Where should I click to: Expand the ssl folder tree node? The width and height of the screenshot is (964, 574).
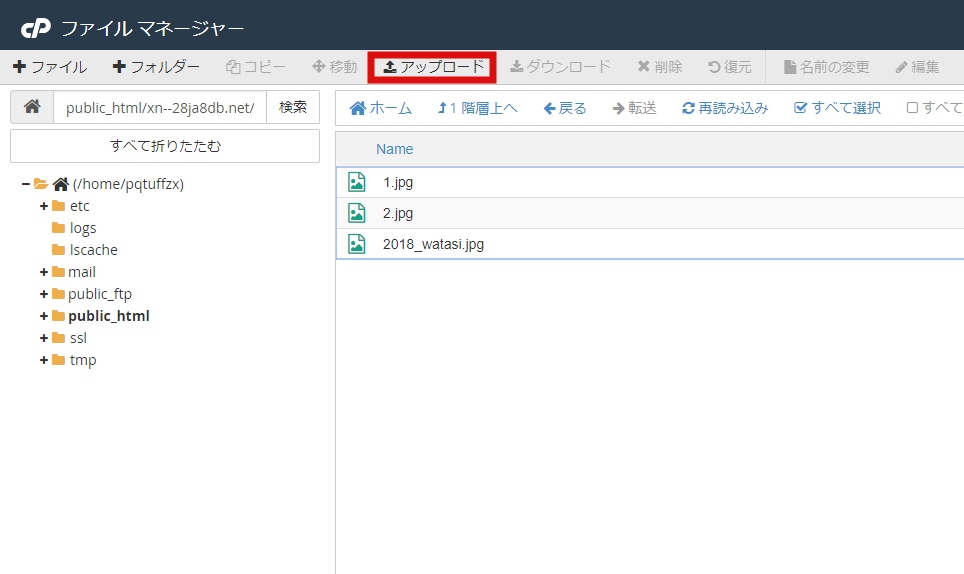[x=44, y=338]
